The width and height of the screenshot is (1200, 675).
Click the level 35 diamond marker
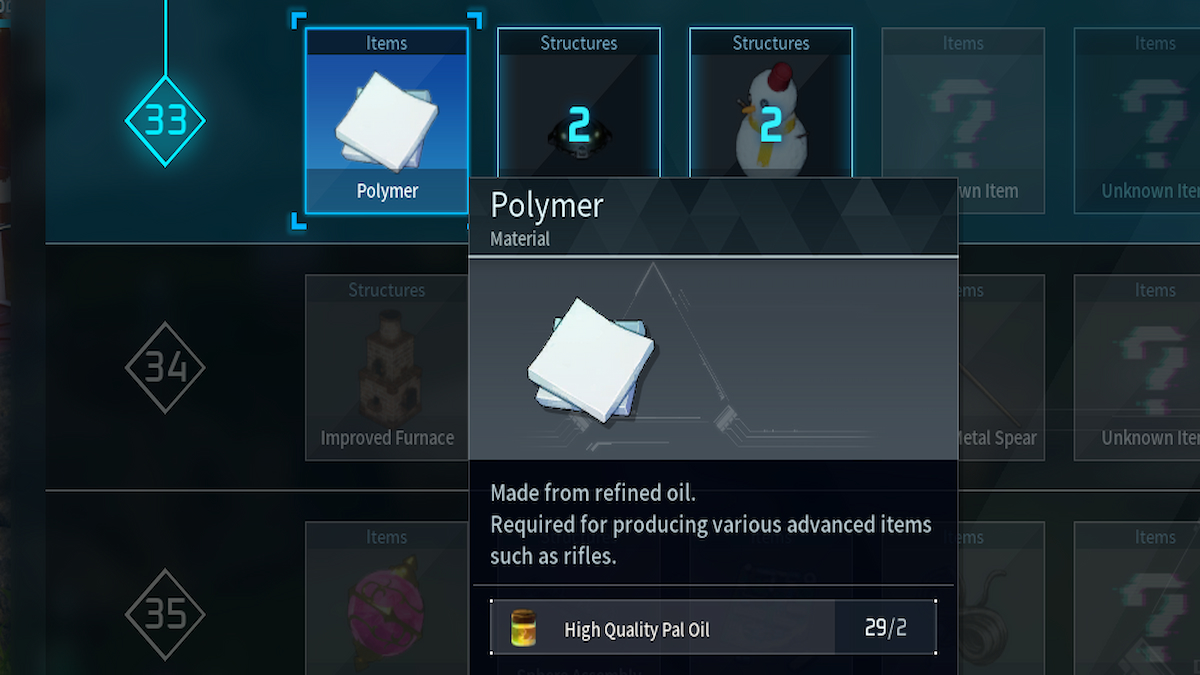165,614
